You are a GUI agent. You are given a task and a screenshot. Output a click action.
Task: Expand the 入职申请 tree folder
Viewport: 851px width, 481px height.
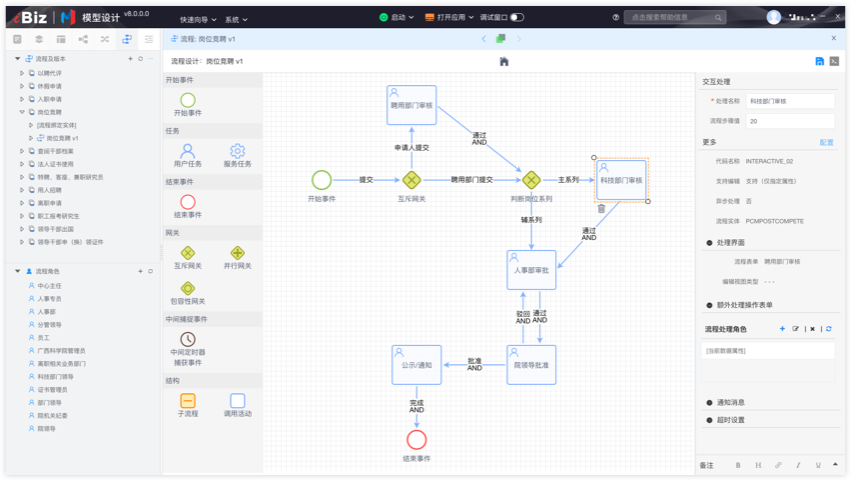point(22,99)
